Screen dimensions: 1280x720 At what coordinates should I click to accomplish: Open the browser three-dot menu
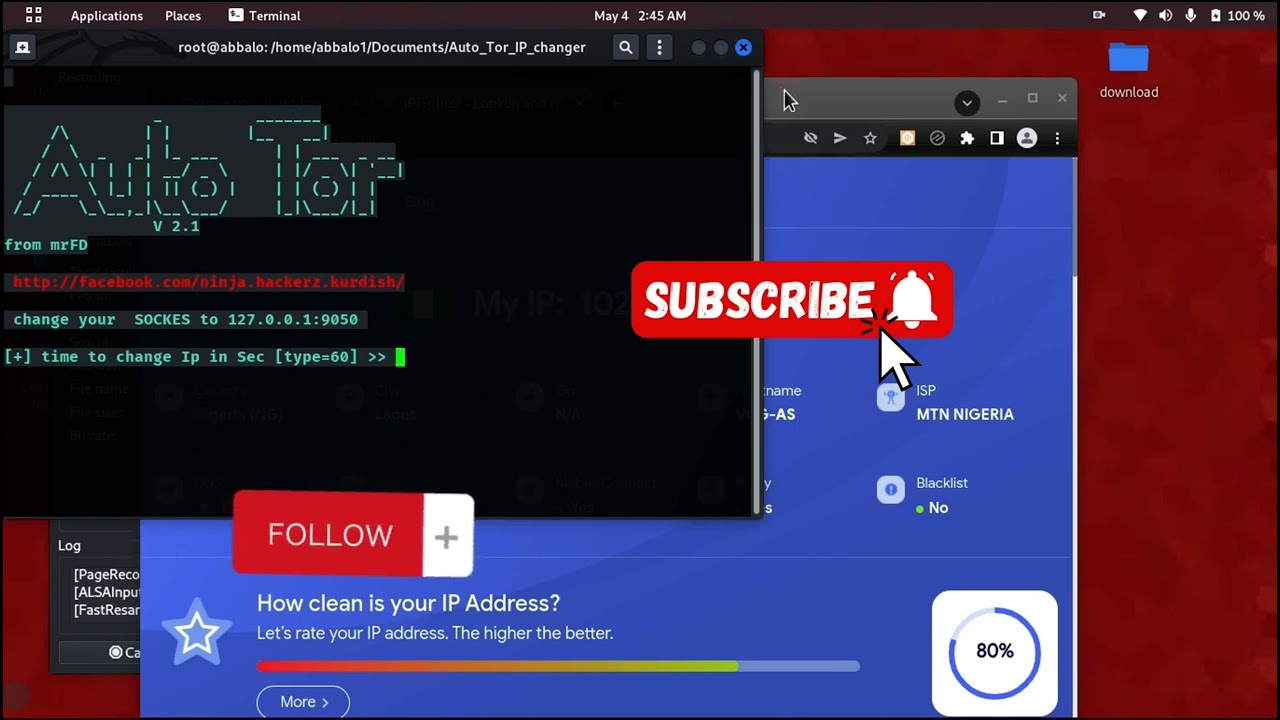pyautogui.click(x=1057, y=138)
